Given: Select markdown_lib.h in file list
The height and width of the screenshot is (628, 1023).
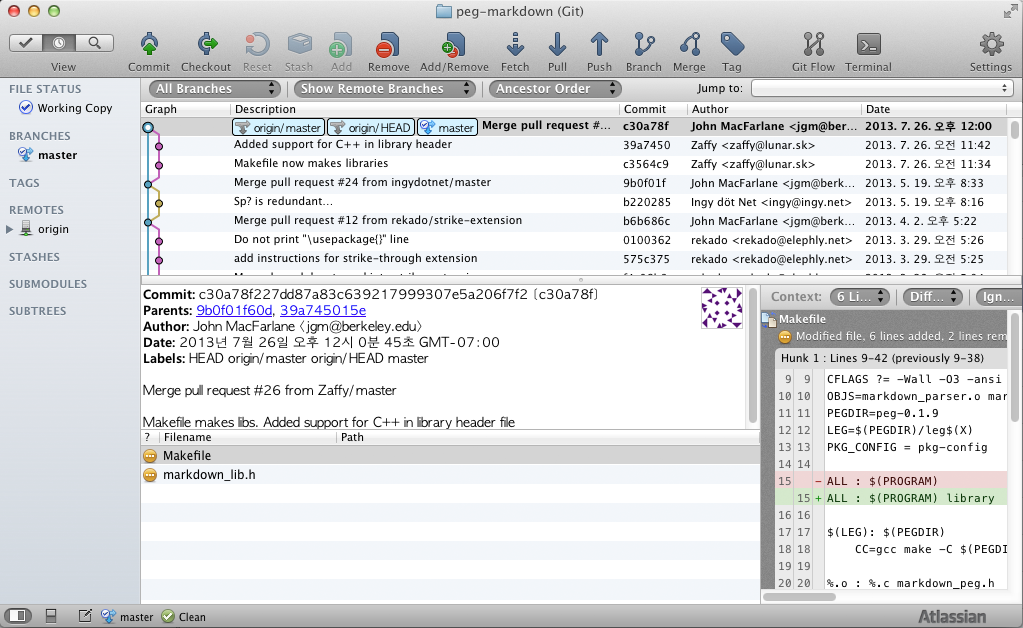Looking at the screenshot, I should point(450,474).
